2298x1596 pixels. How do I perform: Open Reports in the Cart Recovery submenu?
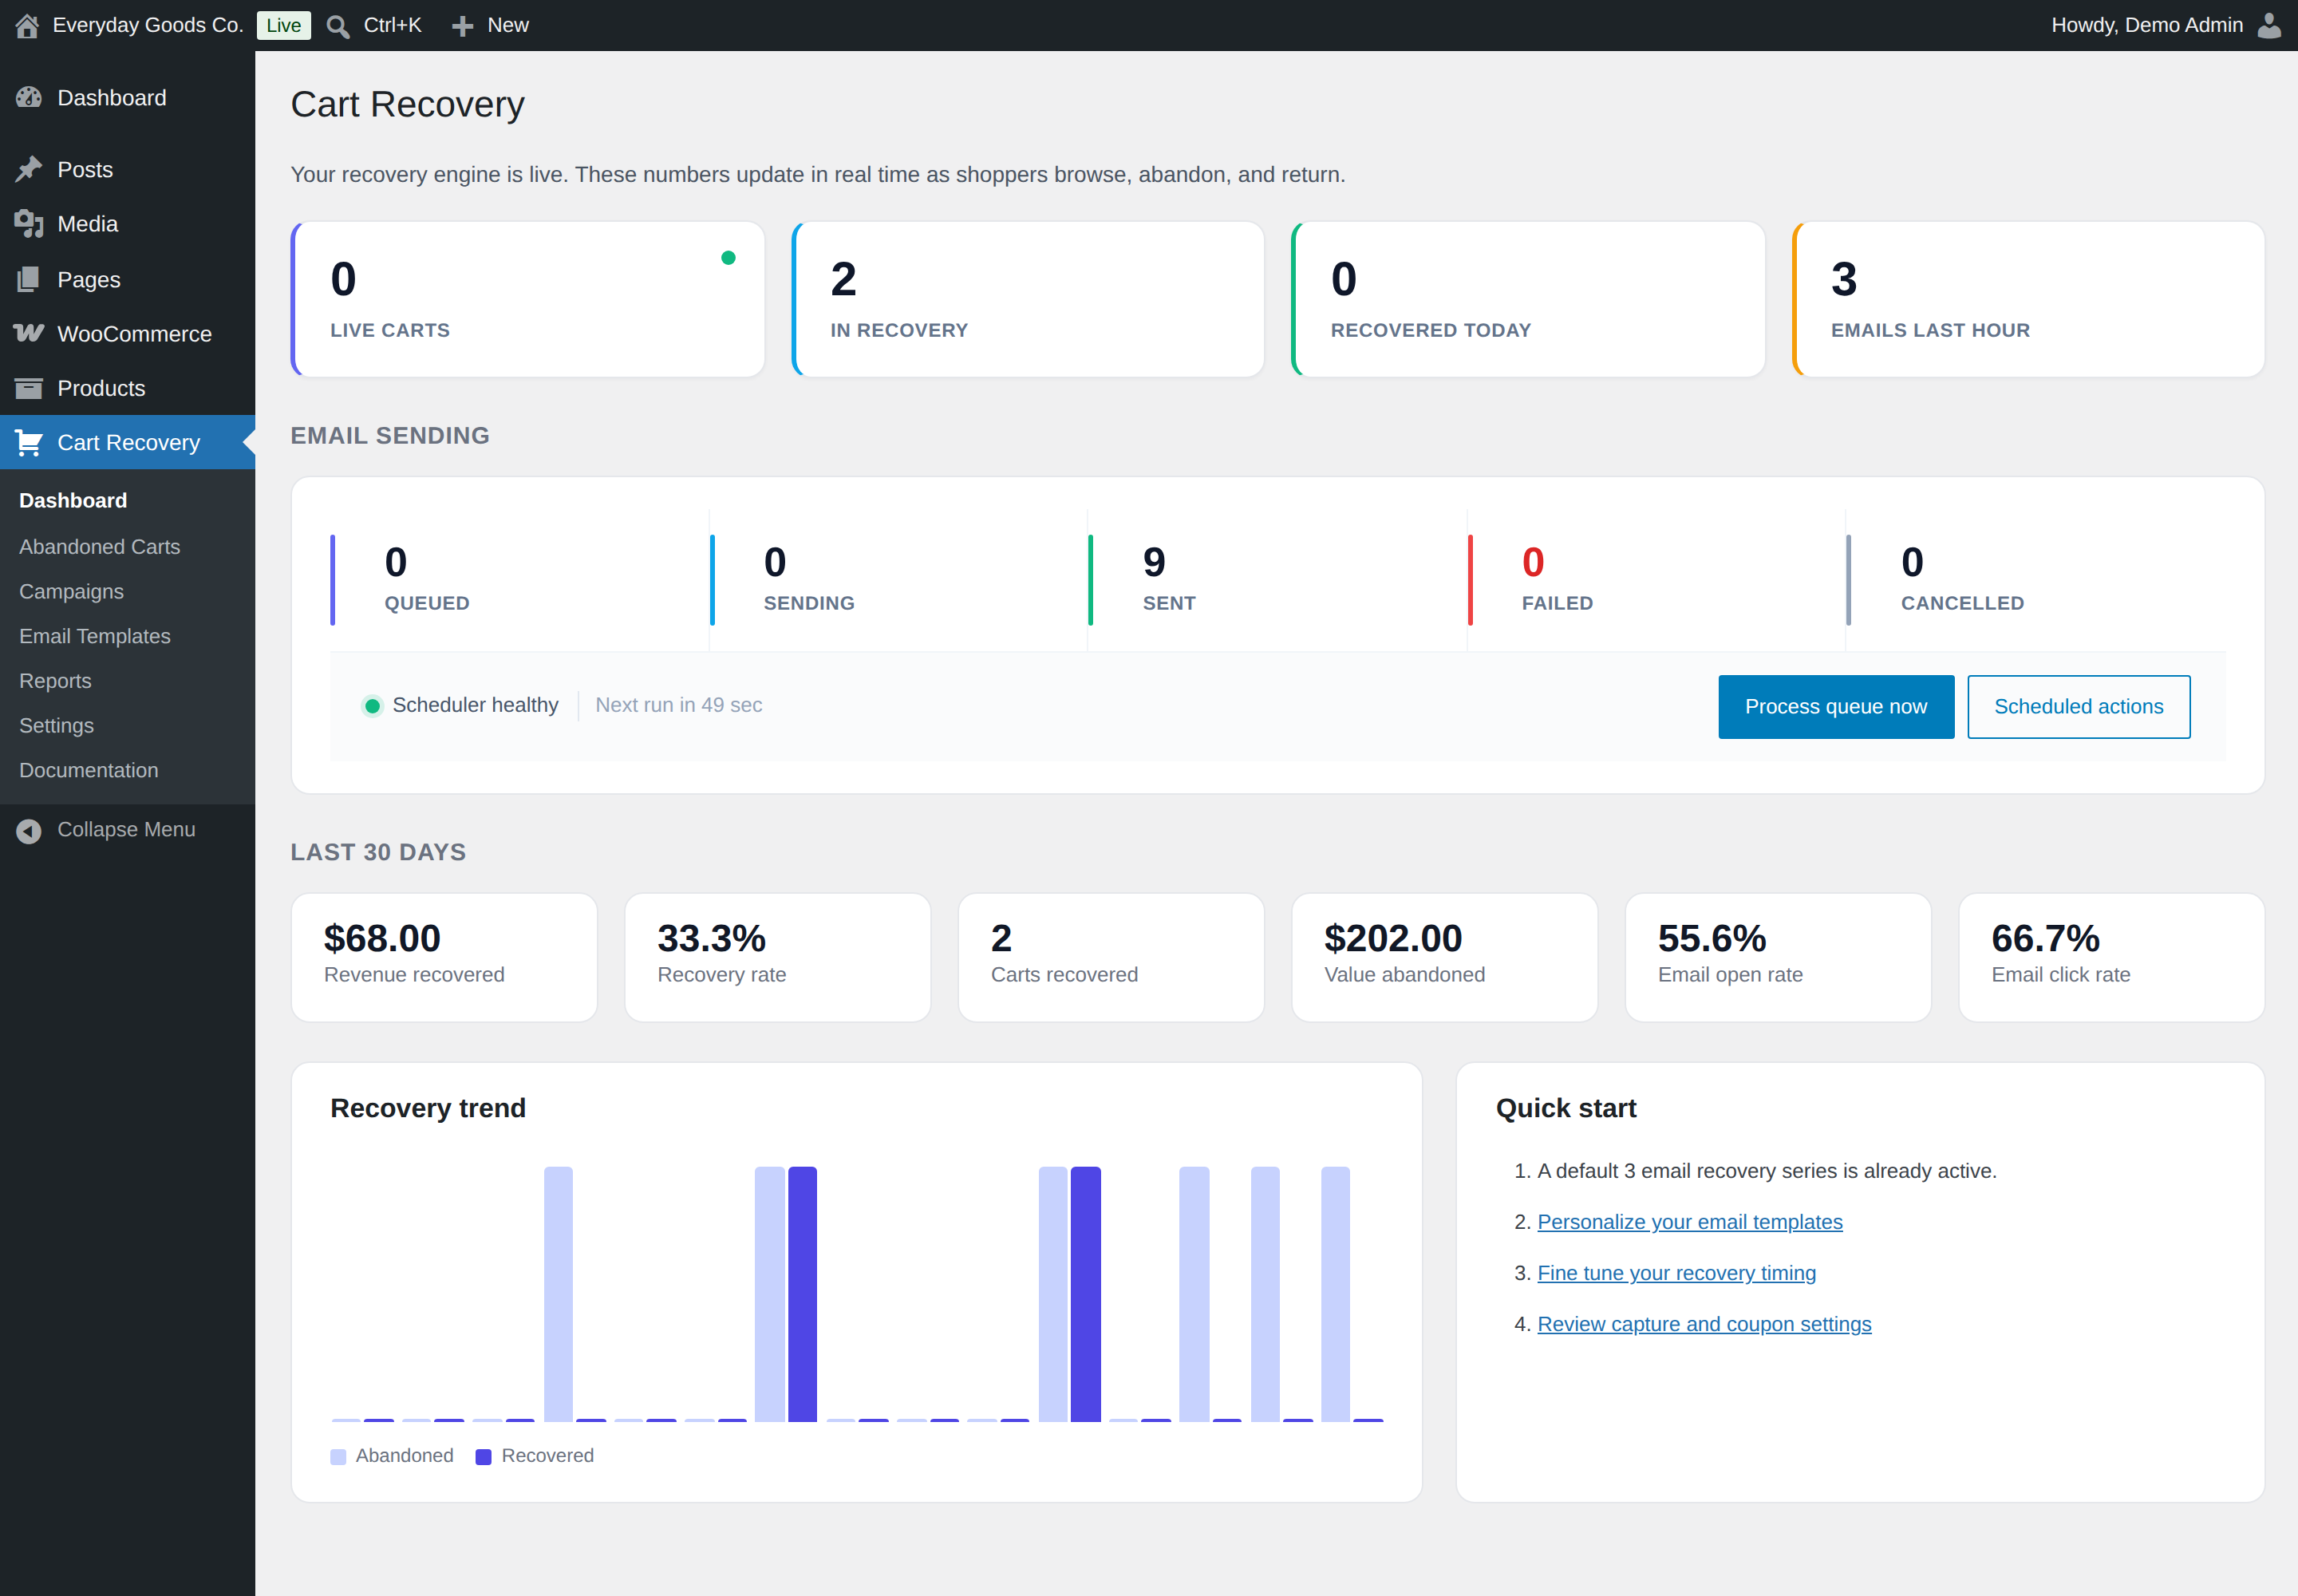[55, 681]
